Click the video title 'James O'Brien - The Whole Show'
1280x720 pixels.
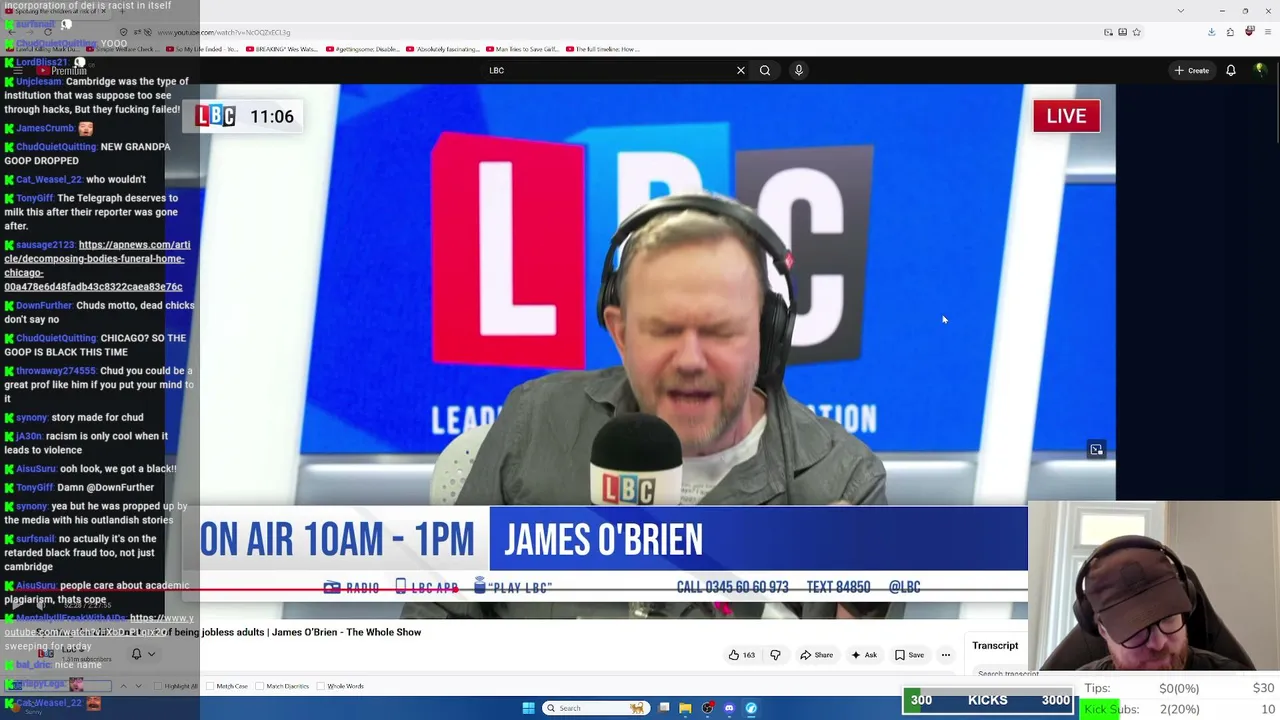pyautogui.click(x=346, y=632)
